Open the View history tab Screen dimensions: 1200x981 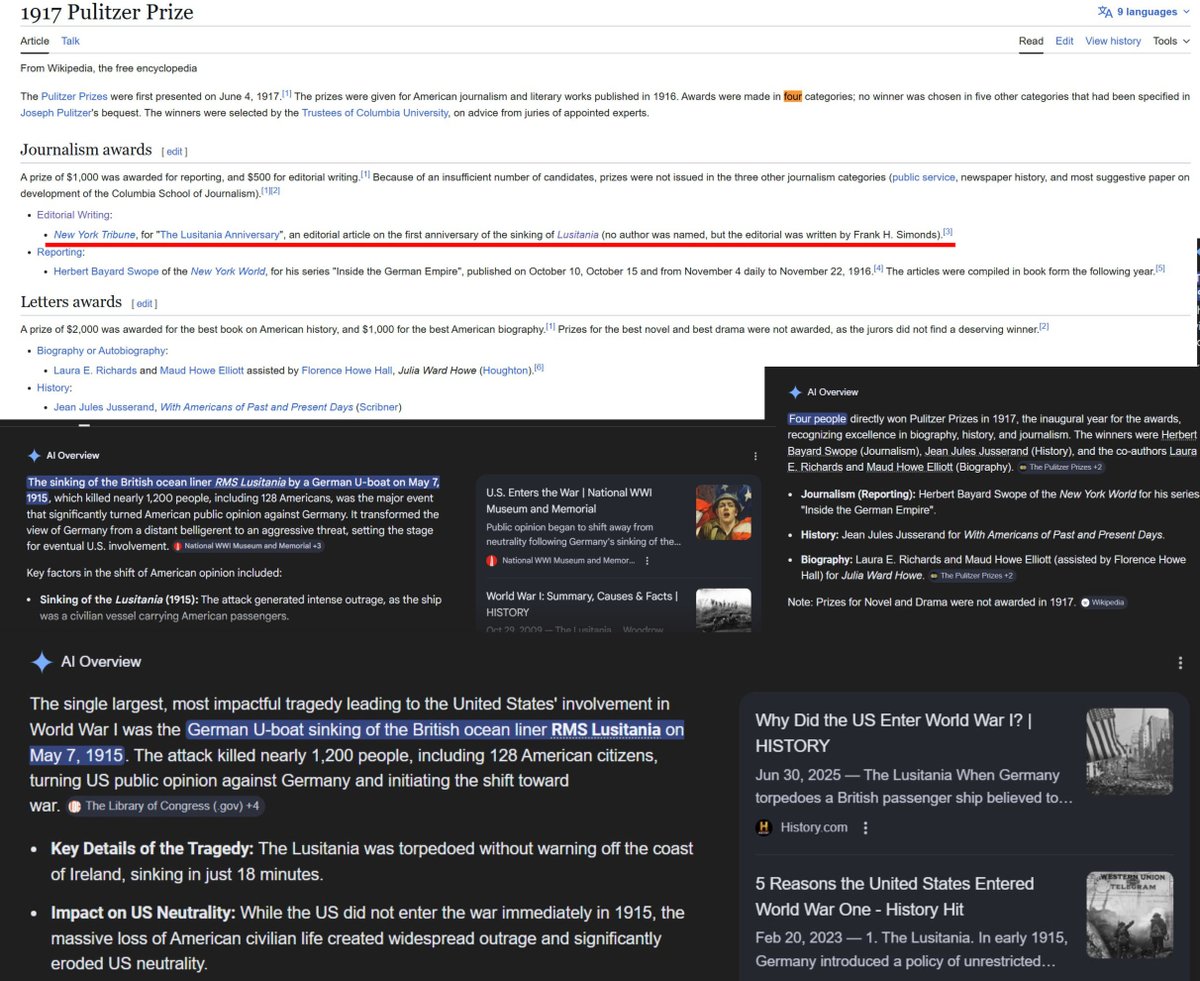tap(1113, 41)
